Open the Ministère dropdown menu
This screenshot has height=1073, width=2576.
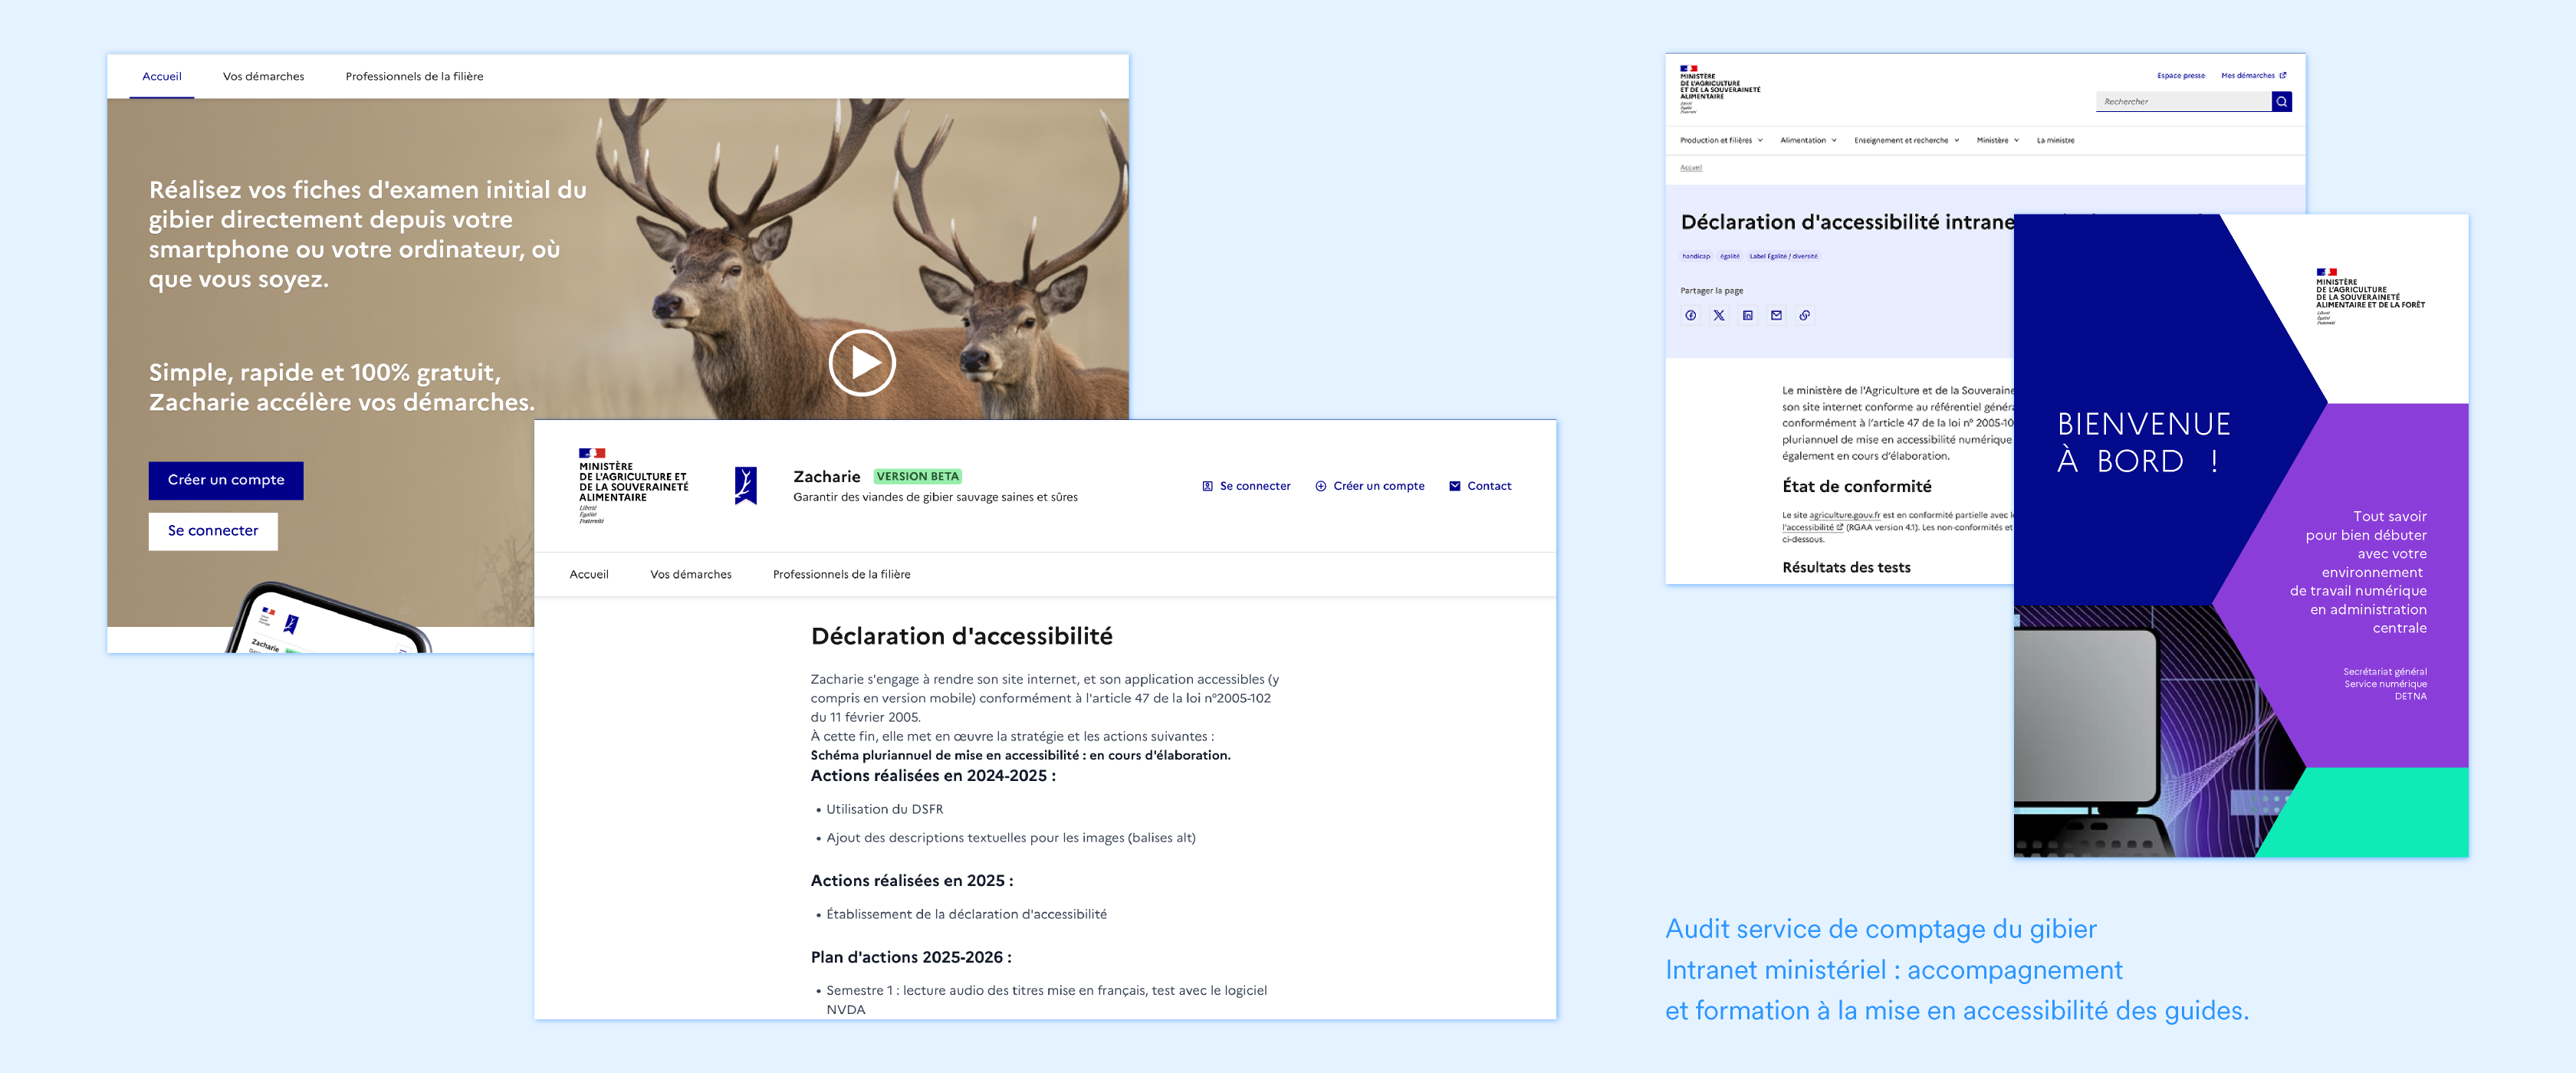1997,140
